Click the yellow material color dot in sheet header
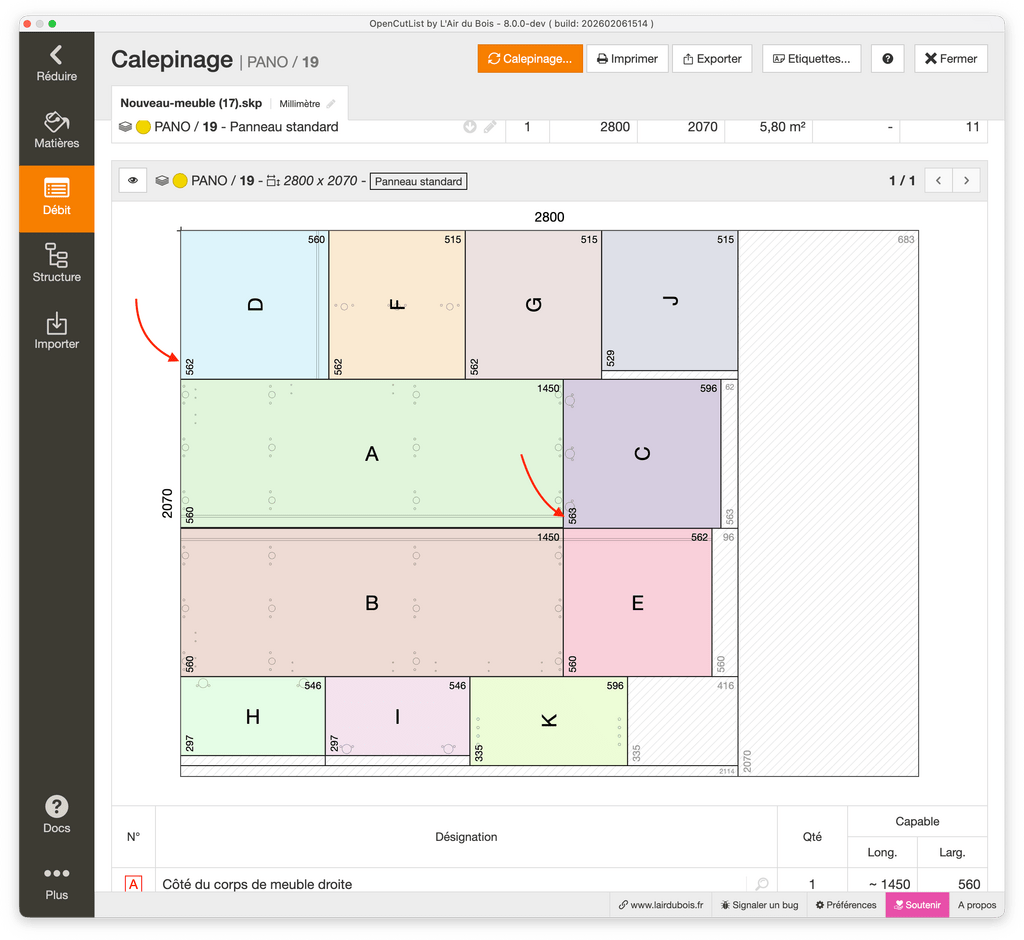1024x940 pixels. (180, 181)
